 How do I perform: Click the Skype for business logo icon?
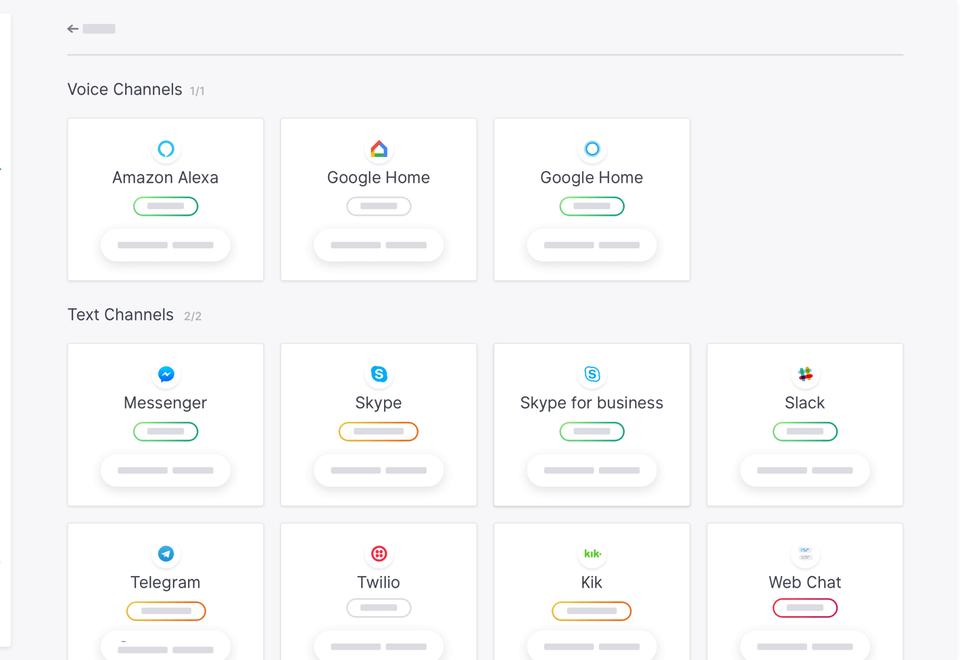pos(592,374)
